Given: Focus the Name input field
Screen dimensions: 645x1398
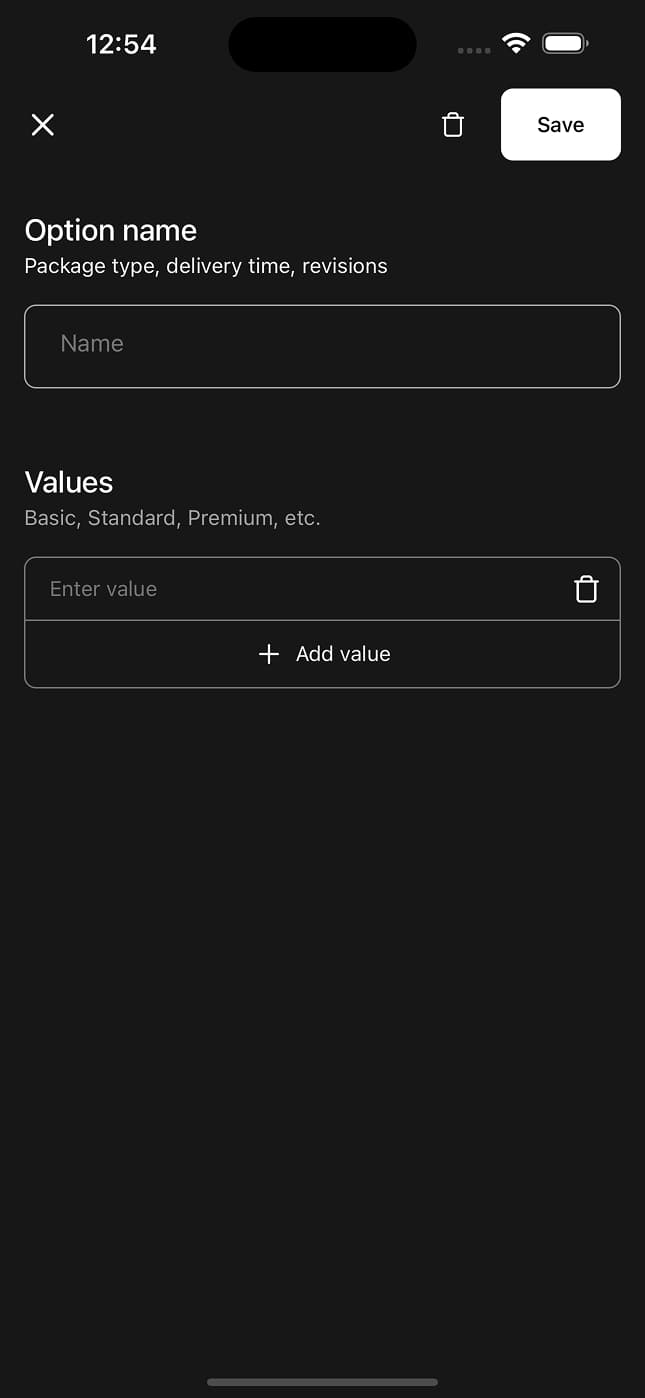Looking at the screenshot, I should pos(322,345).
